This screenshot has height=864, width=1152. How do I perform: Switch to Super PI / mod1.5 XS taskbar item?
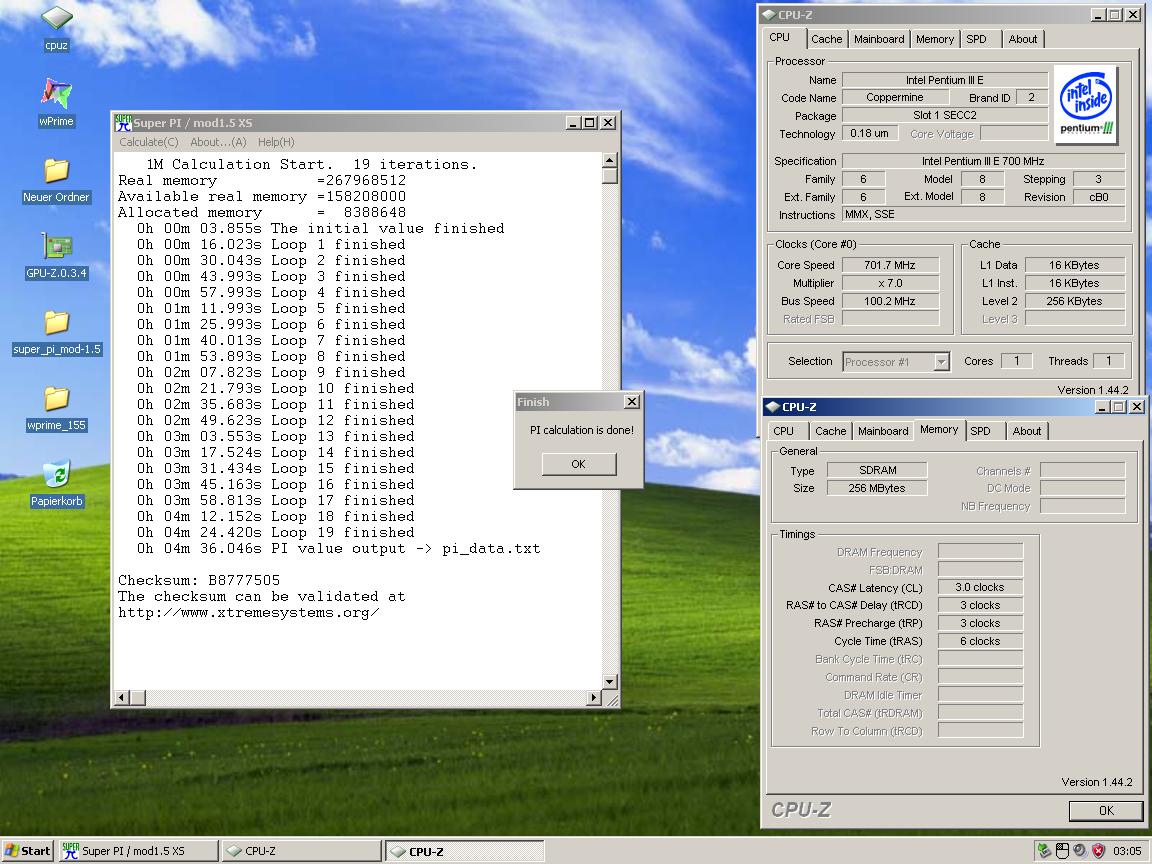[138, 851]
